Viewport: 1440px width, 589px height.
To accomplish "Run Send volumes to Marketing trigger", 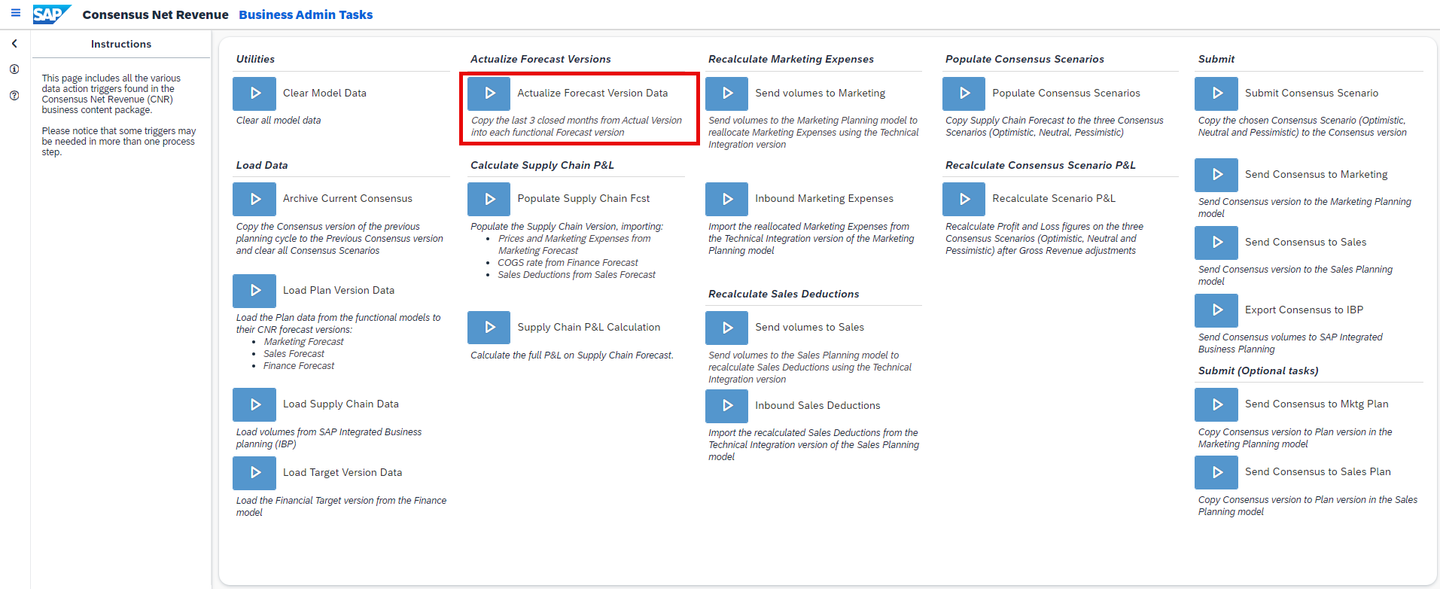I will [x=727, y=93].
